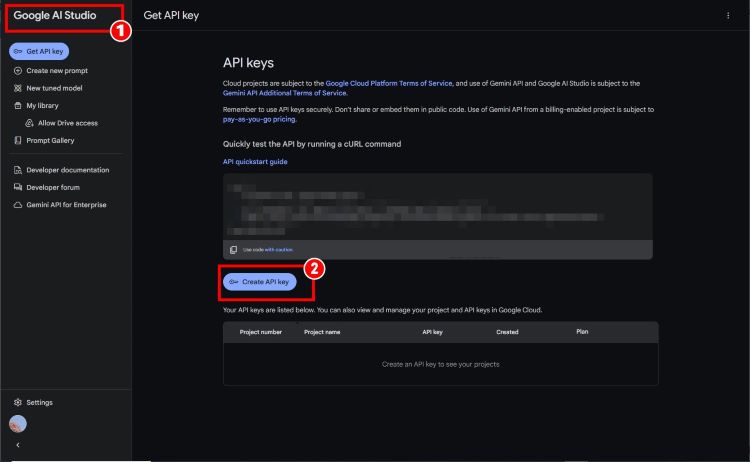The width and height of the screenshot is (750, 462).
Task: Click the key icon in Get API key sidebar button
Action: click(18, 51)
